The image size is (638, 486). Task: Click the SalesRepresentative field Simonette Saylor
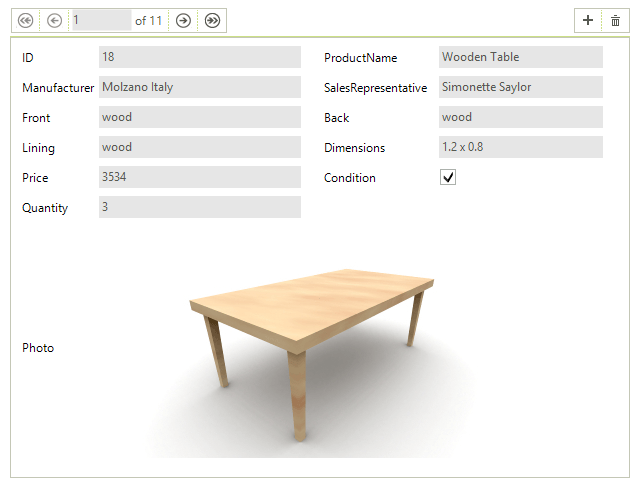point(520,87)
